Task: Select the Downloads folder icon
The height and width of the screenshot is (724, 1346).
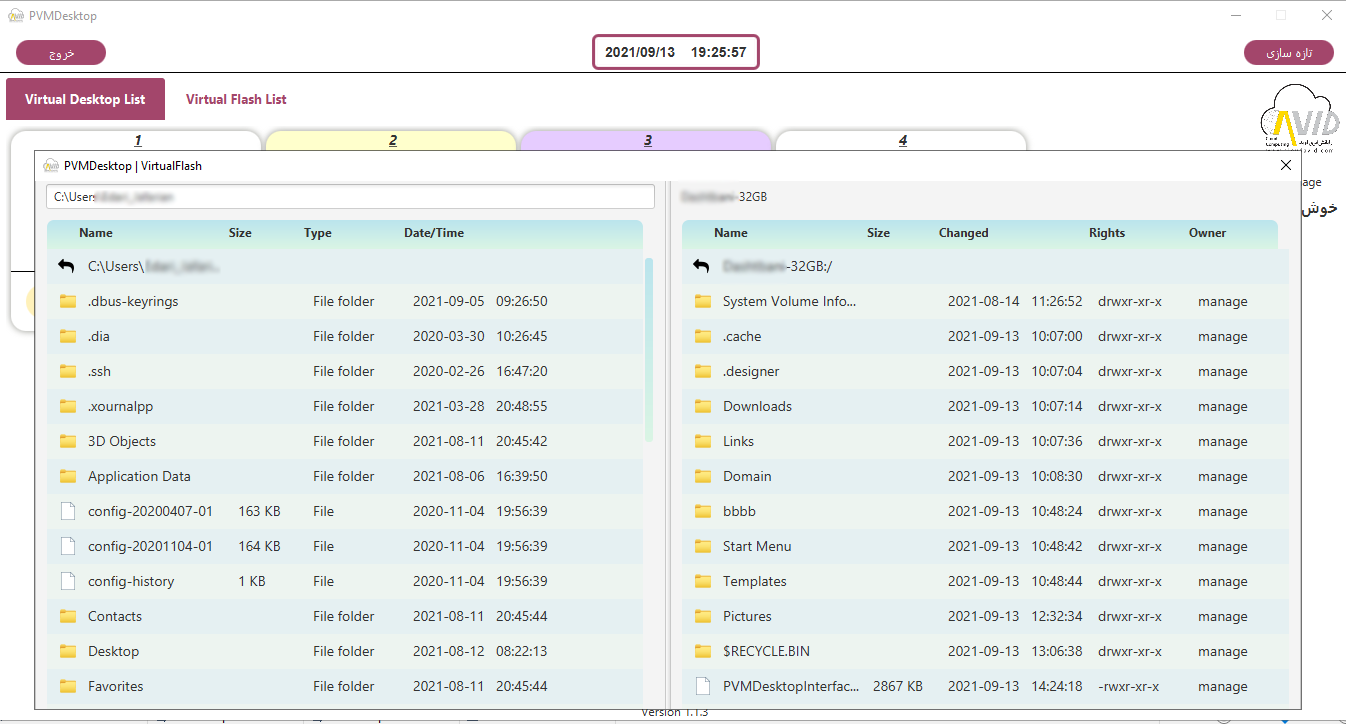Action: [703, 406]
